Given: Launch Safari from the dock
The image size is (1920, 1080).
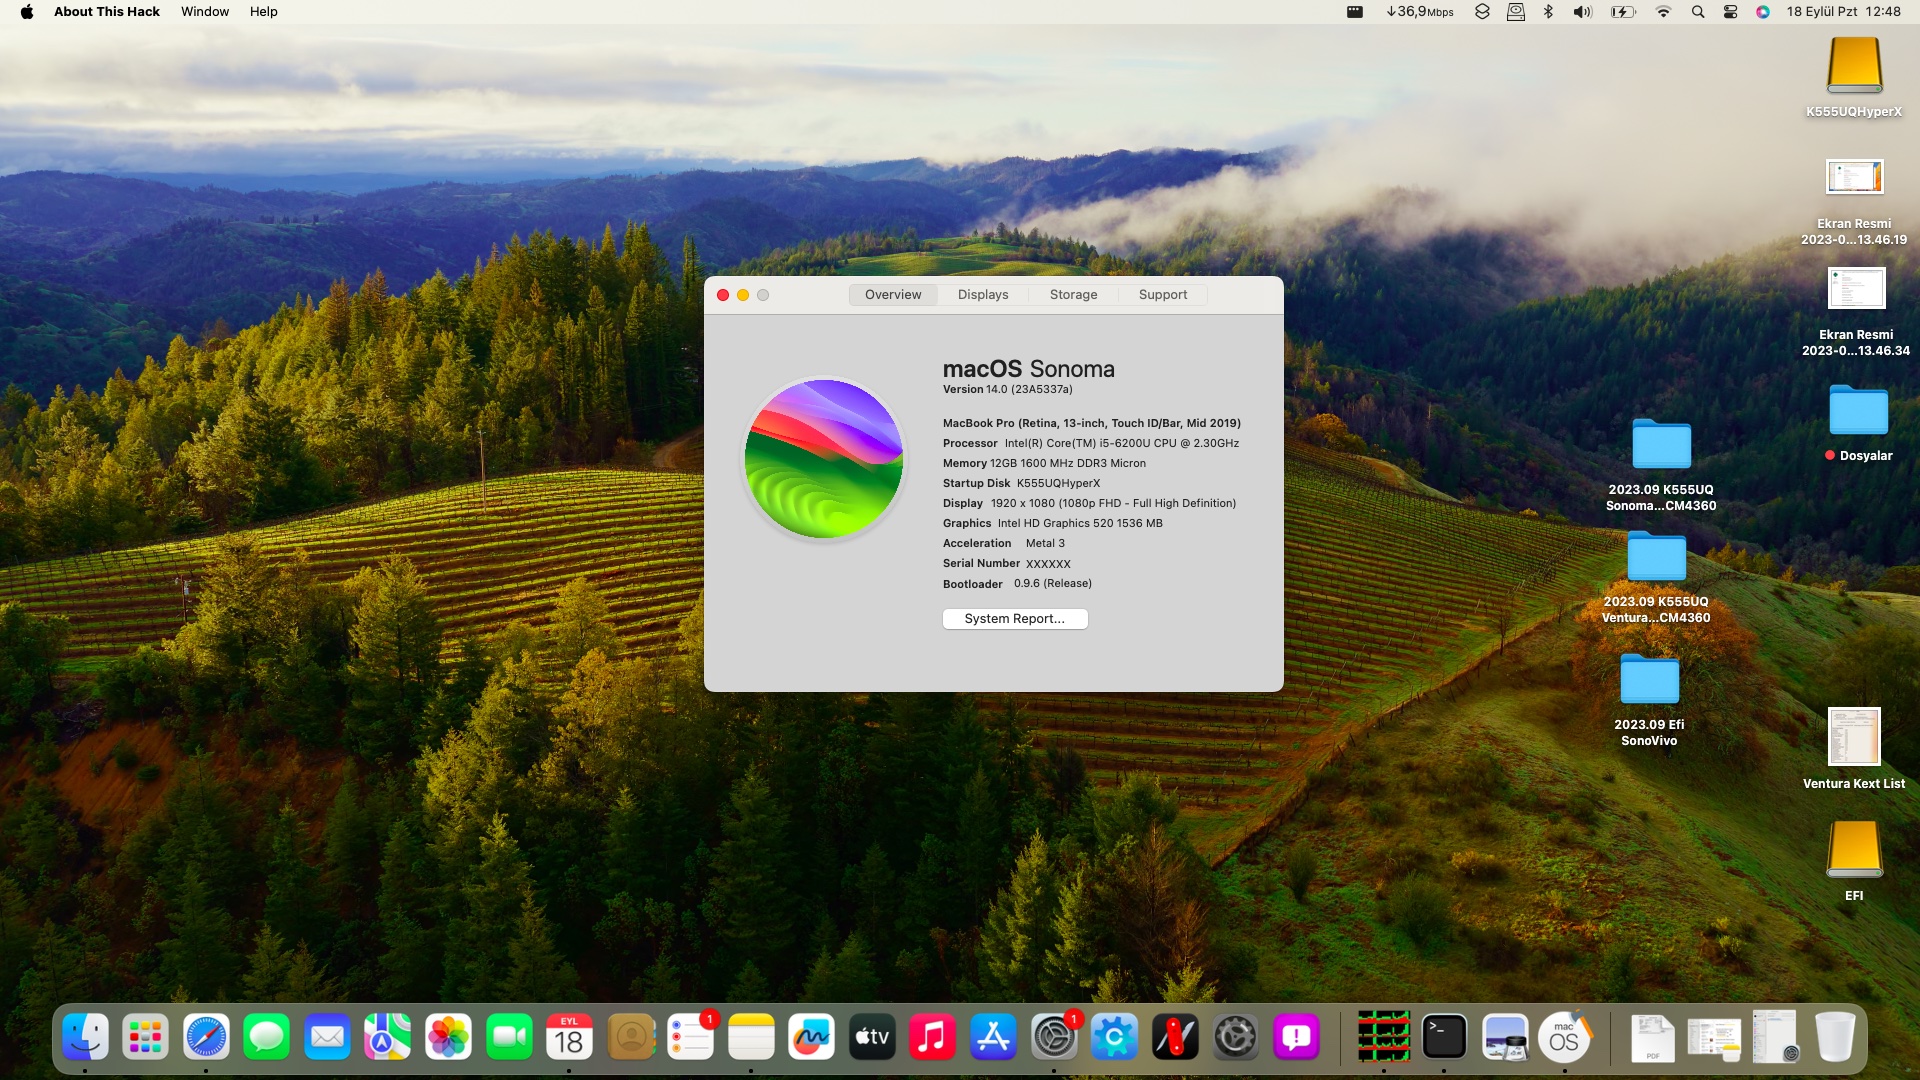Looking at the screenshot, I should [x=206, y=1037].
